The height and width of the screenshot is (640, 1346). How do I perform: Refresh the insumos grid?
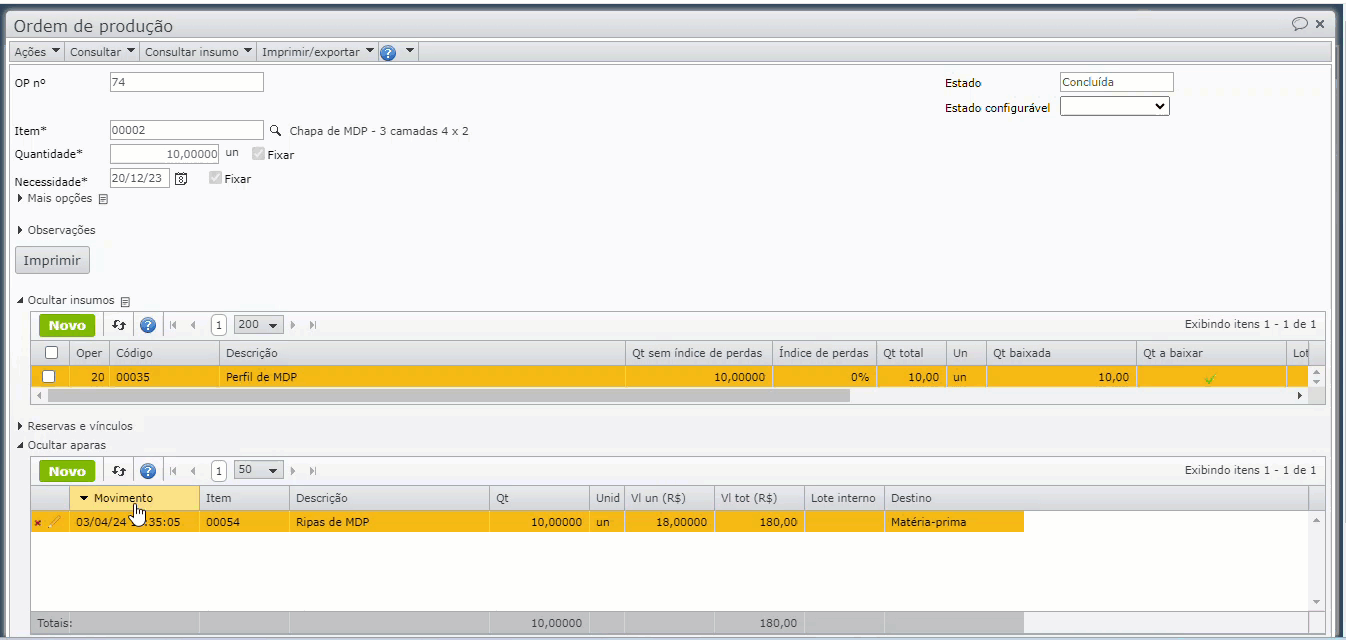click(x=119, y=325)
